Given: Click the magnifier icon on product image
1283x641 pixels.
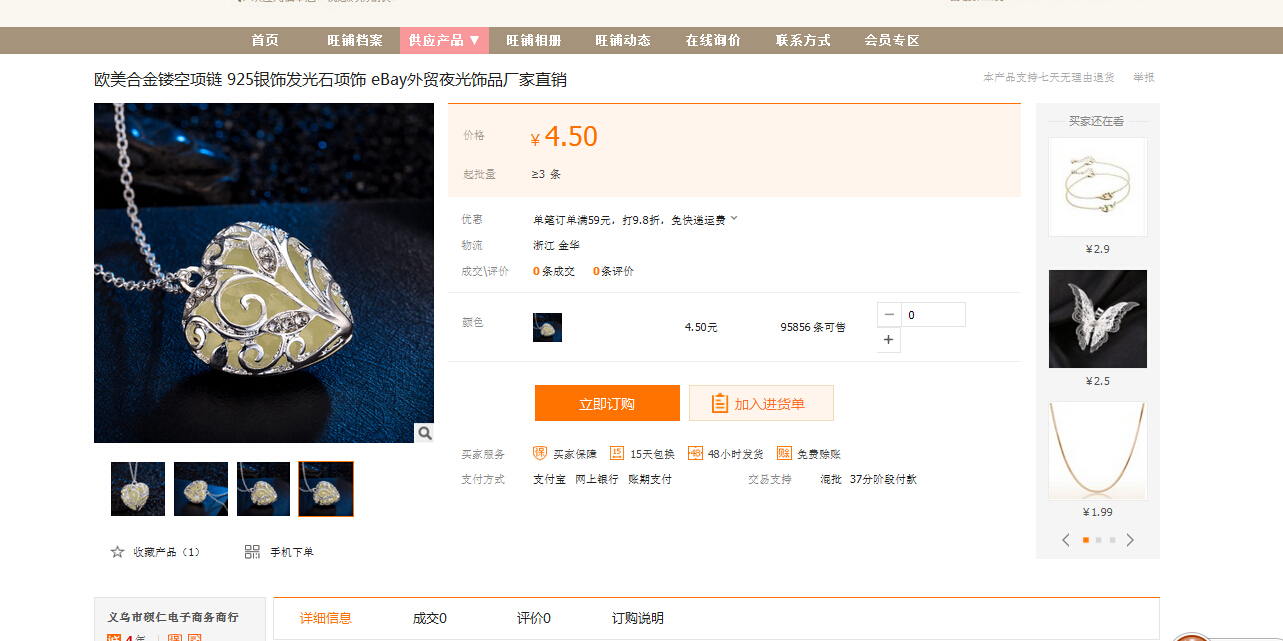Looking at the screenshot, I should [425, 433].
